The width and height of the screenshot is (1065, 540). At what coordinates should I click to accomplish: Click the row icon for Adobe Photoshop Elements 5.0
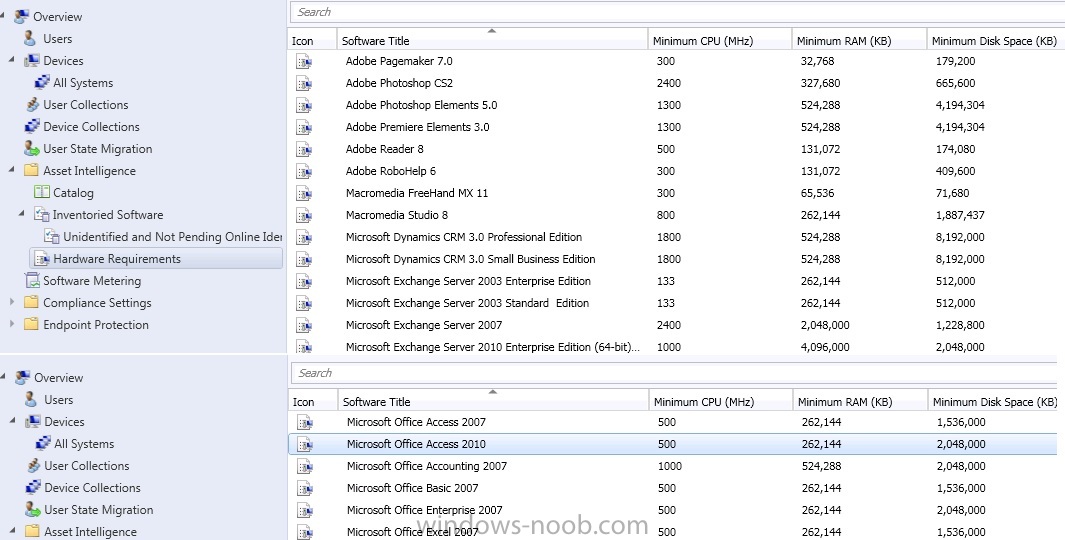[x=304, y=105]
